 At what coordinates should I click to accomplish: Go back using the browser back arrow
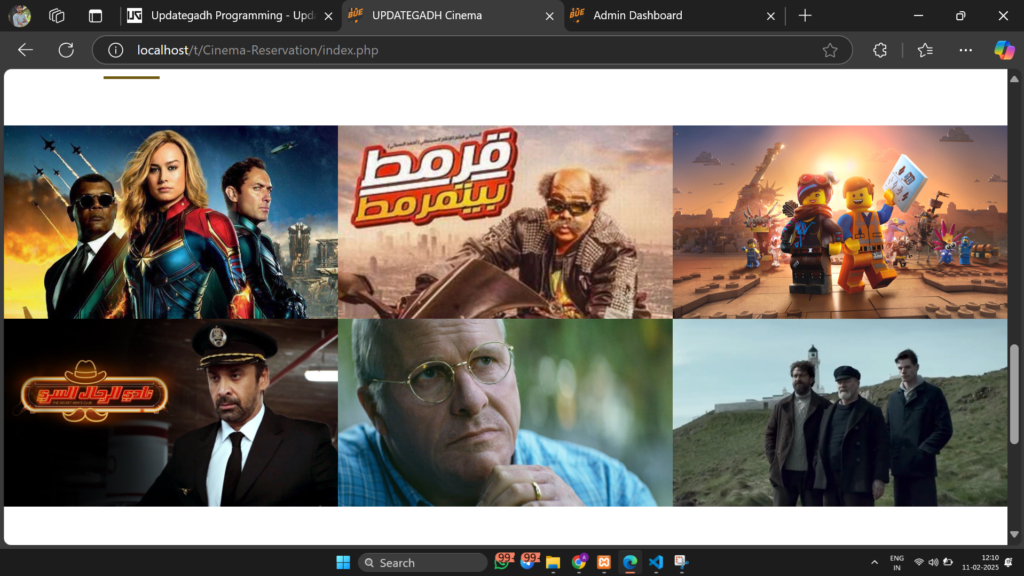[25, 50]
